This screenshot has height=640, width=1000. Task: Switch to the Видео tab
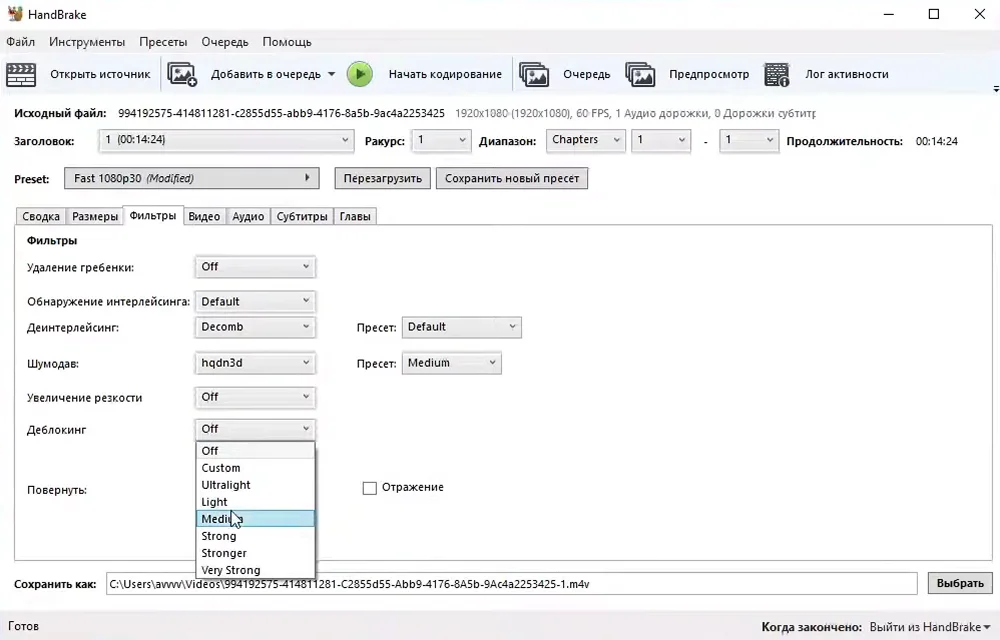click(204, 216)
